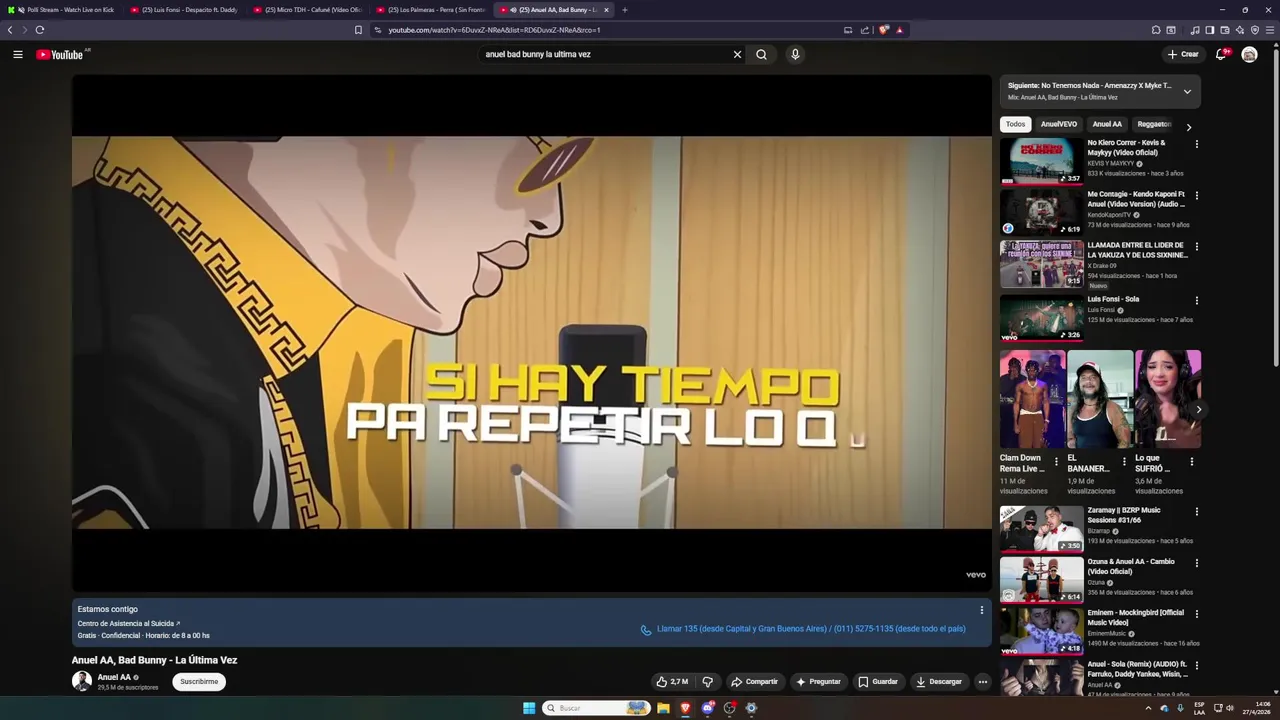Switch to Los Palmeras Perra tab
The image size is (1280, 720).
(x=431, y=10)
